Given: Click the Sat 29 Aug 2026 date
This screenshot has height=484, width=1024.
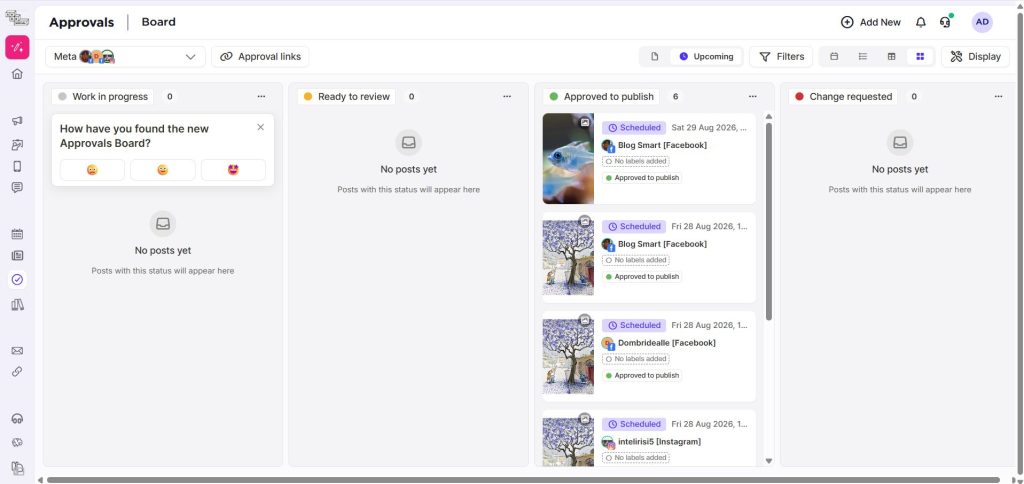Looking at the screenshot, I should tap(709, 128).
